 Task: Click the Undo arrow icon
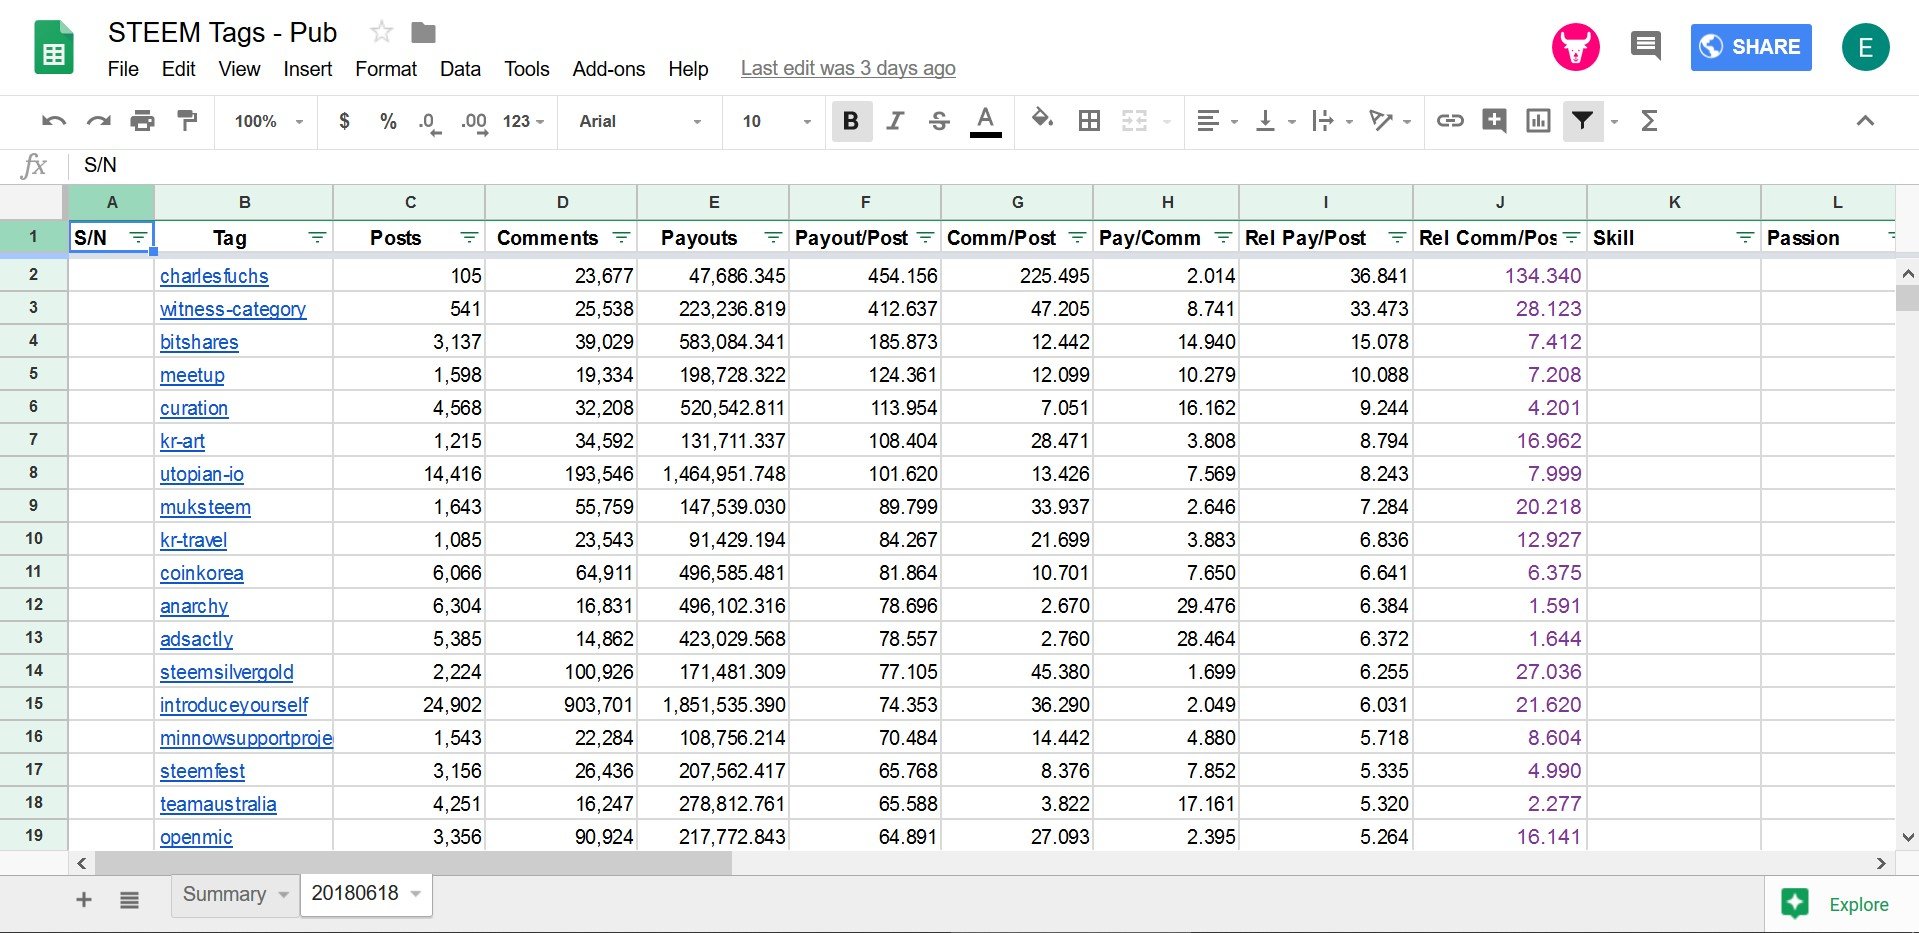(54, 121)
